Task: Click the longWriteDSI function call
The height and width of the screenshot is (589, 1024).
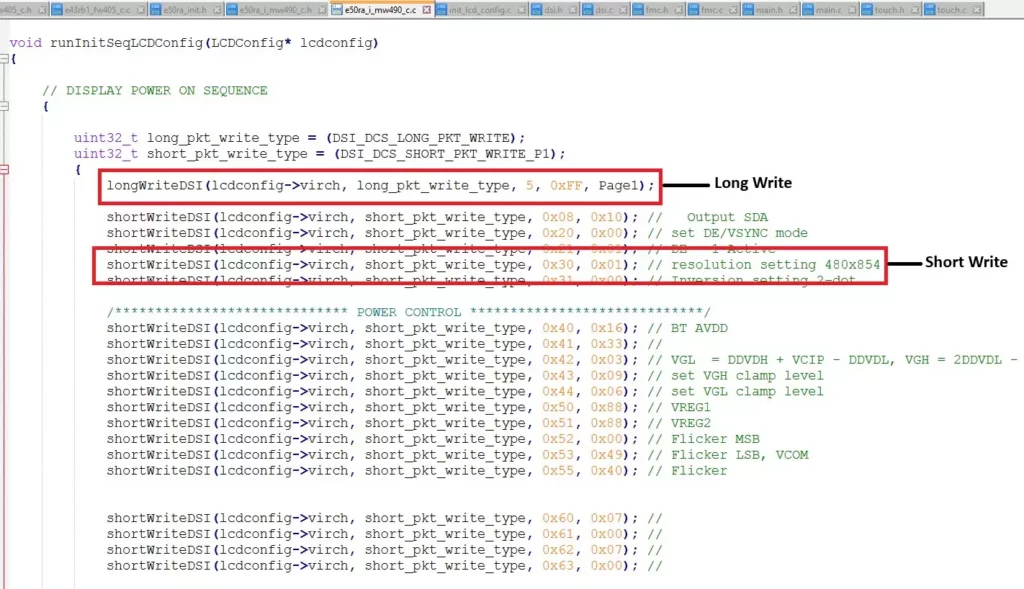Action: [x=155, y=185]
